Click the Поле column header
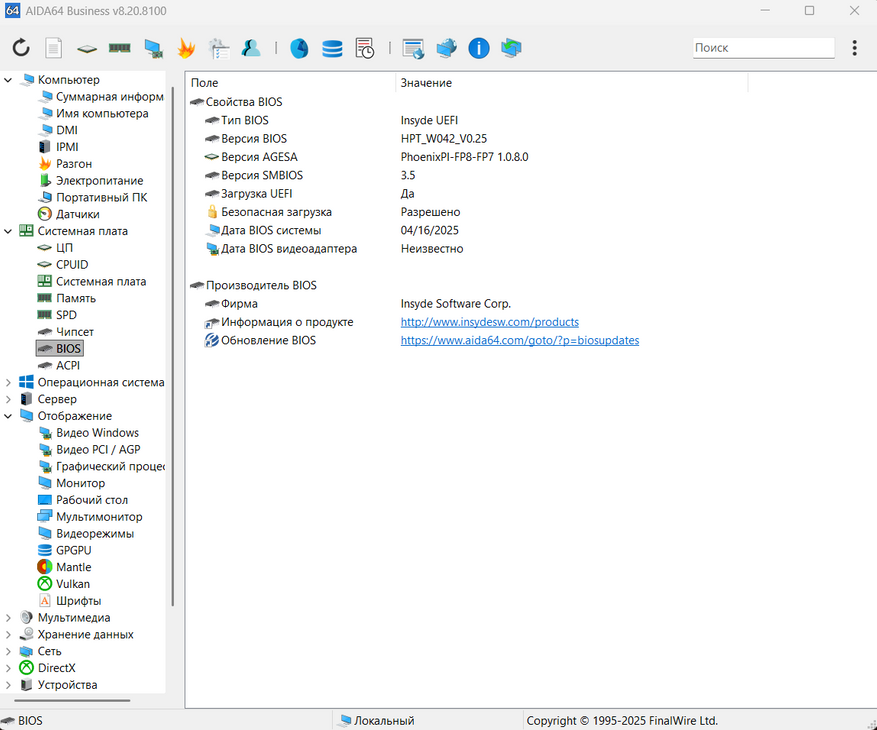This screenshot has height=730, width=877. pos(290,83)
